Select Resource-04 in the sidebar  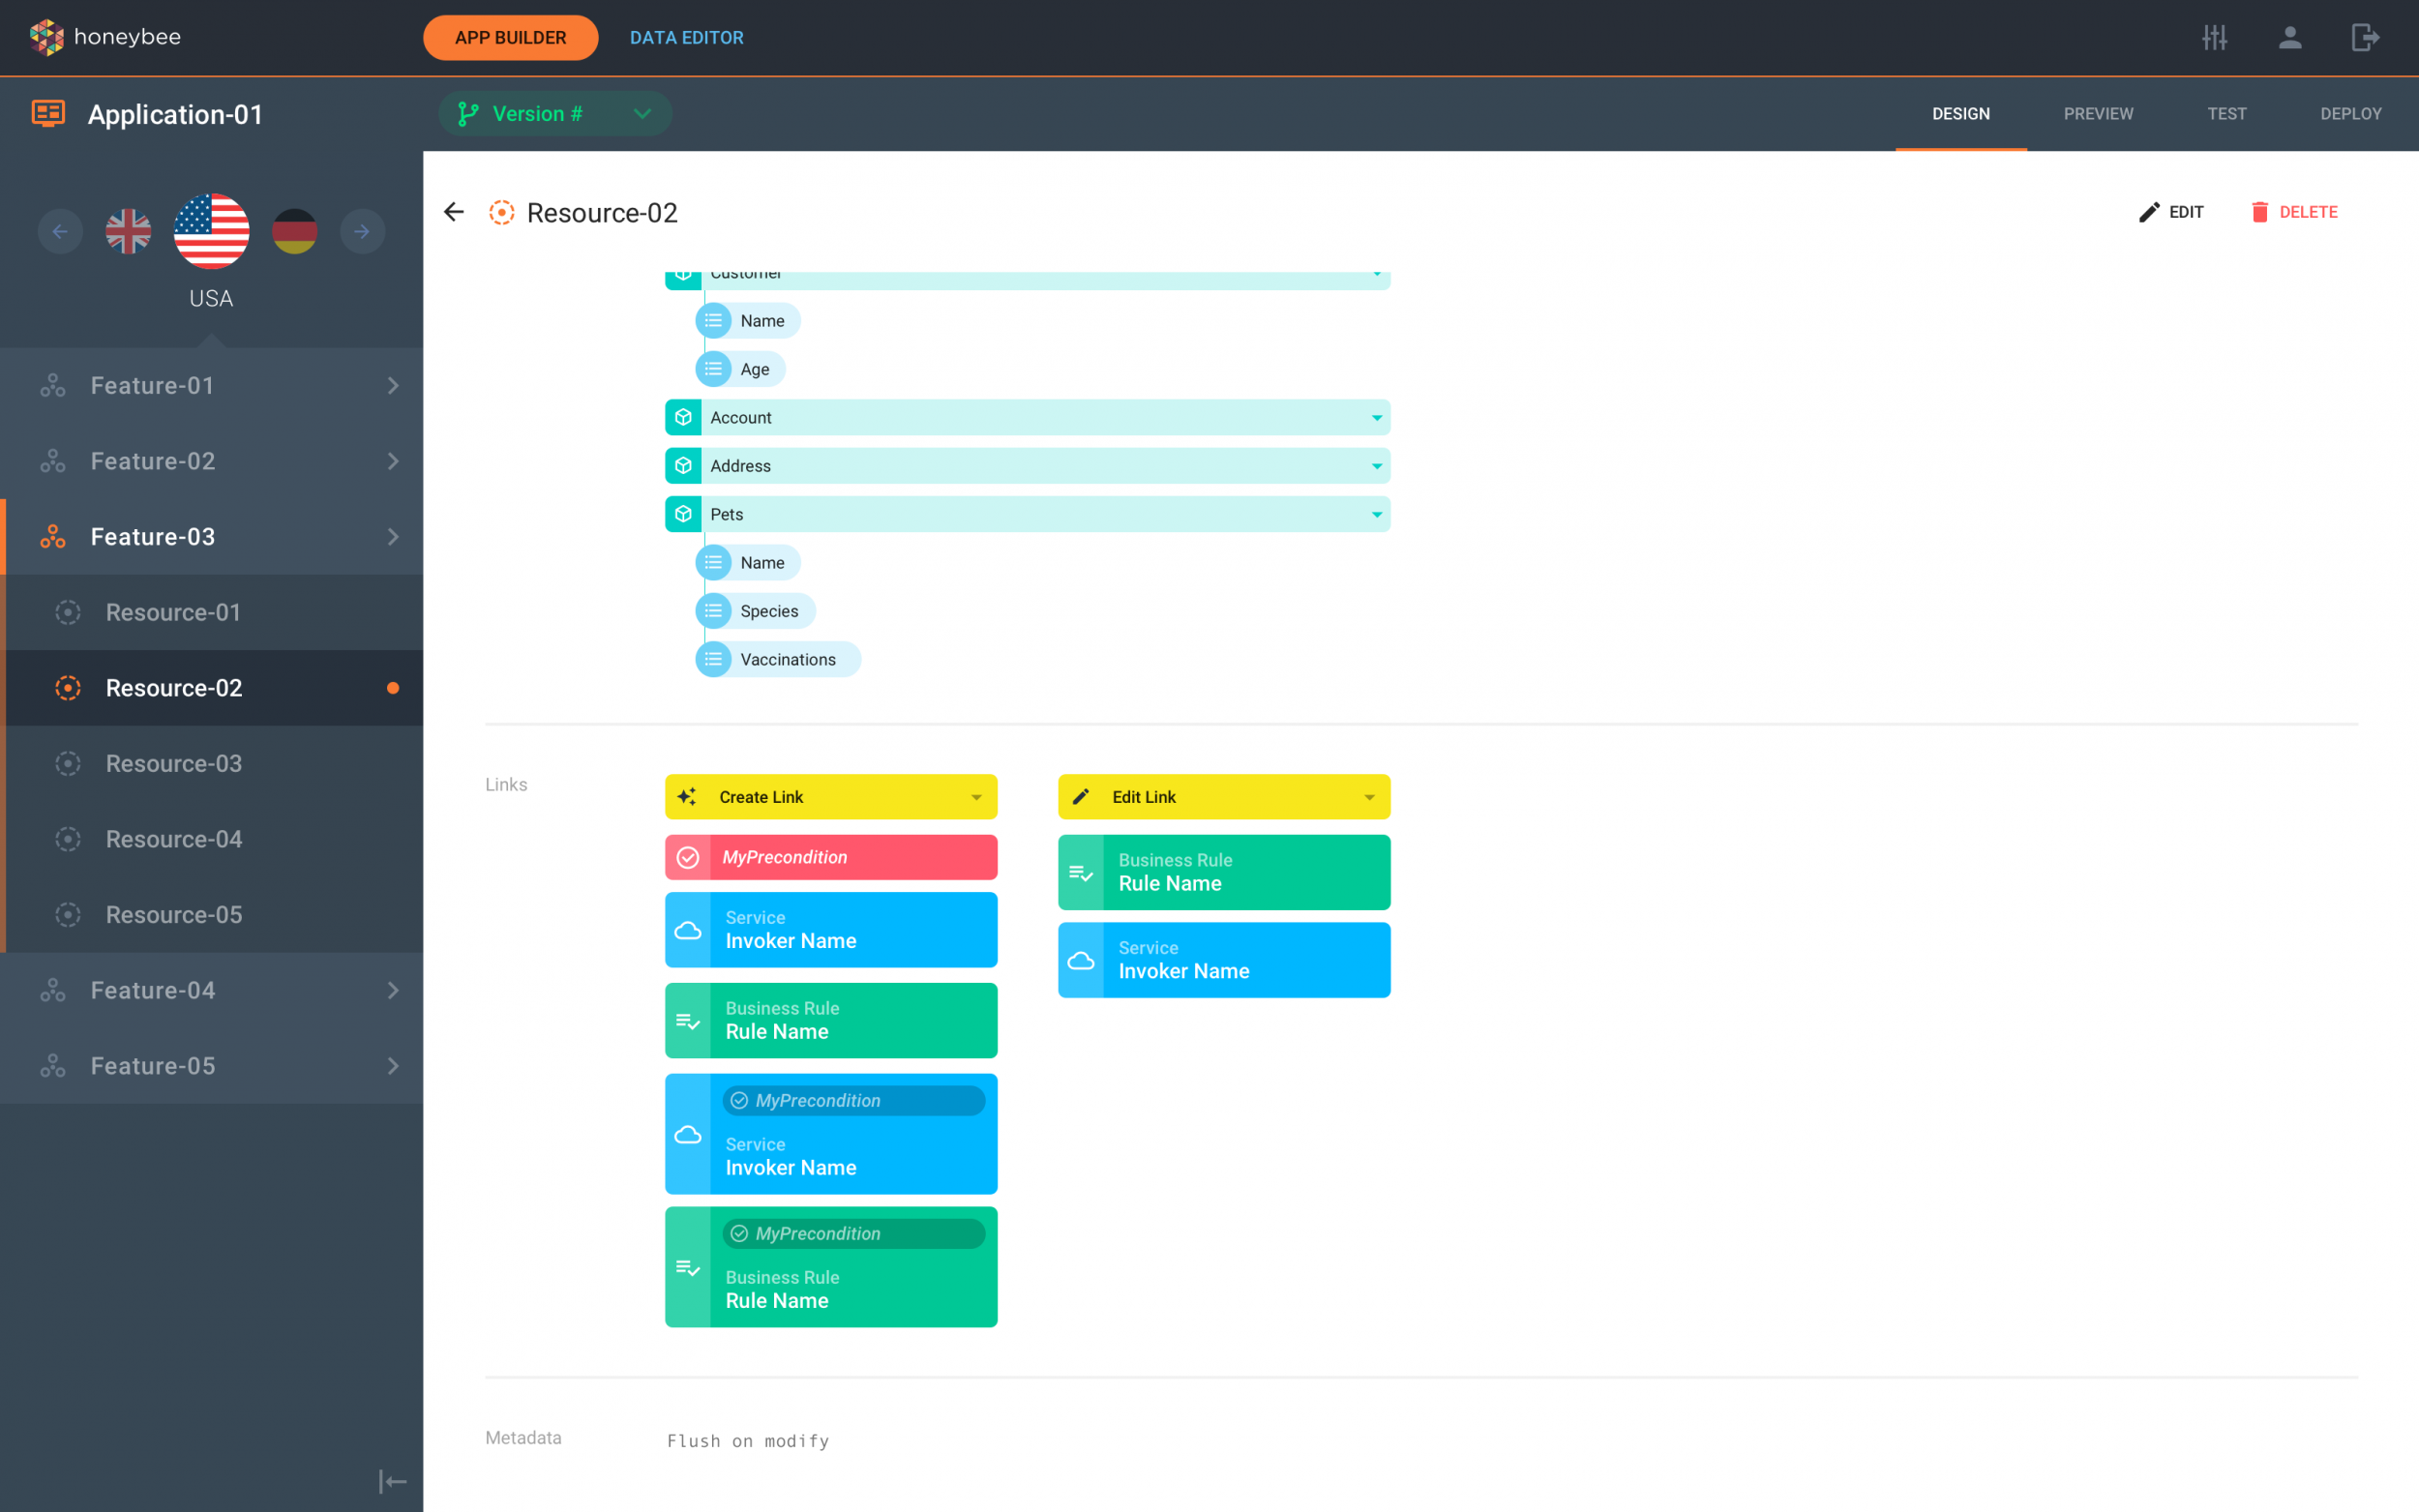(x=174, y=839)
